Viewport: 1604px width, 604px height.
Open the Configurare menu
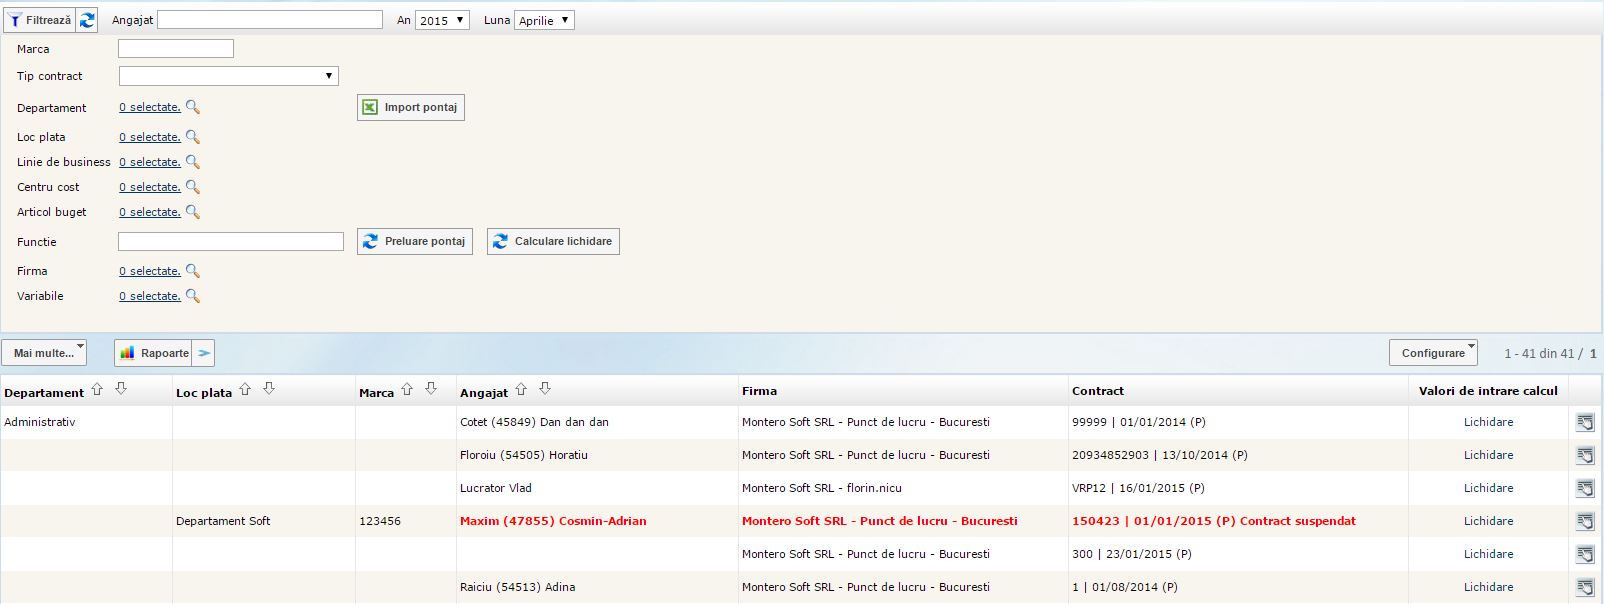point(1433,353)
